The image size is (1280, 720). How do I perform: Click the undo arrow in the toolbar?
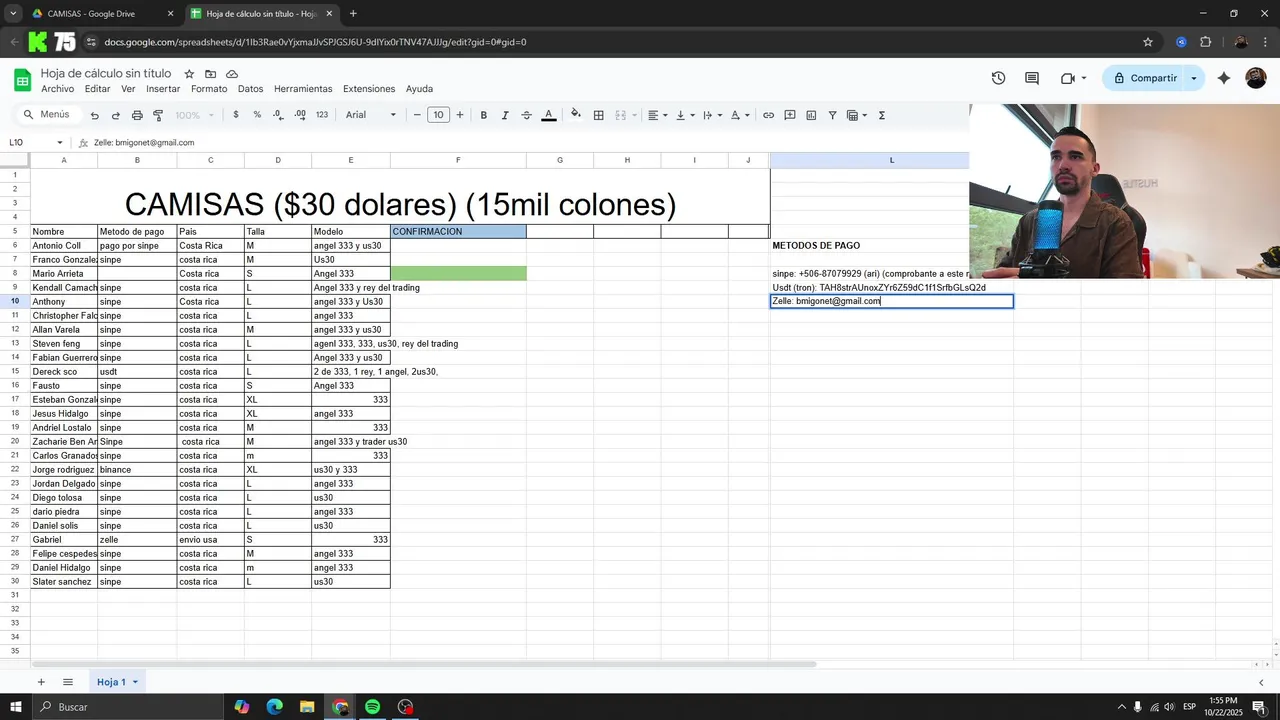pyautogui.click(x=95, y=115)
